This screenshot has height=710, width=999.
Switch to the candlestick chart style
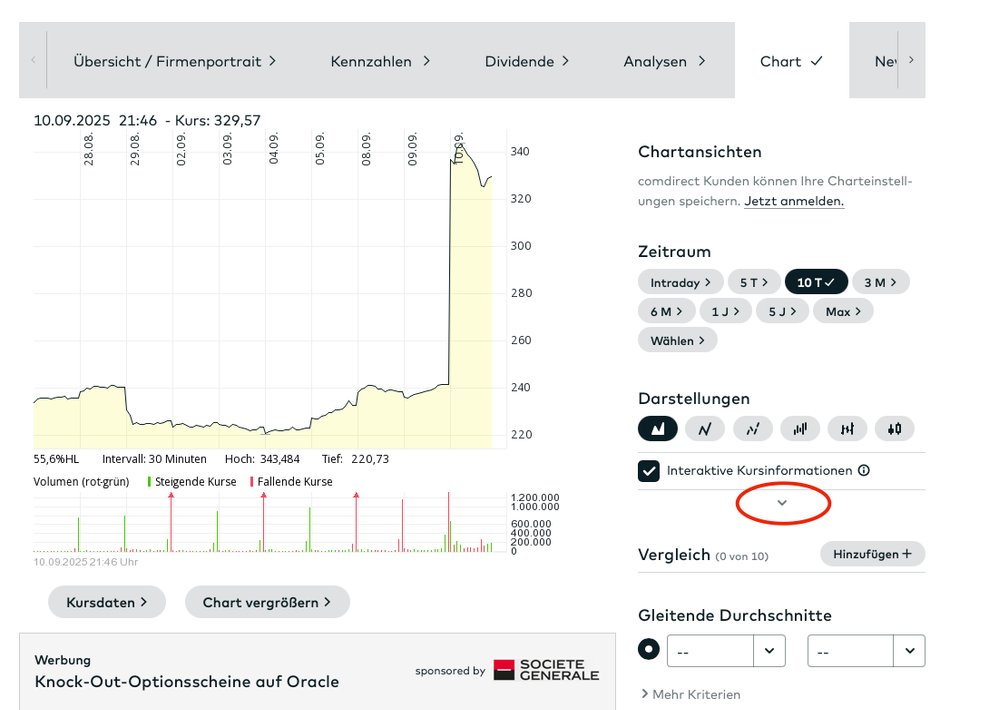pyautogui.click(x=895, y=429)
